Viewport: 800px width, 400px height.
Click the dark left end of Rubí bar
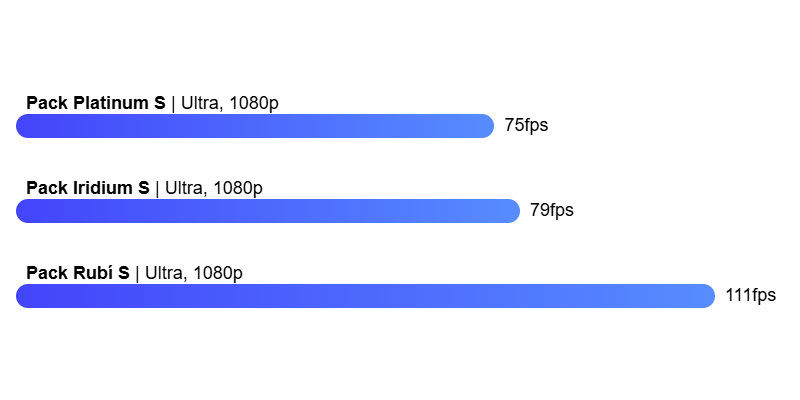point(23,296)
